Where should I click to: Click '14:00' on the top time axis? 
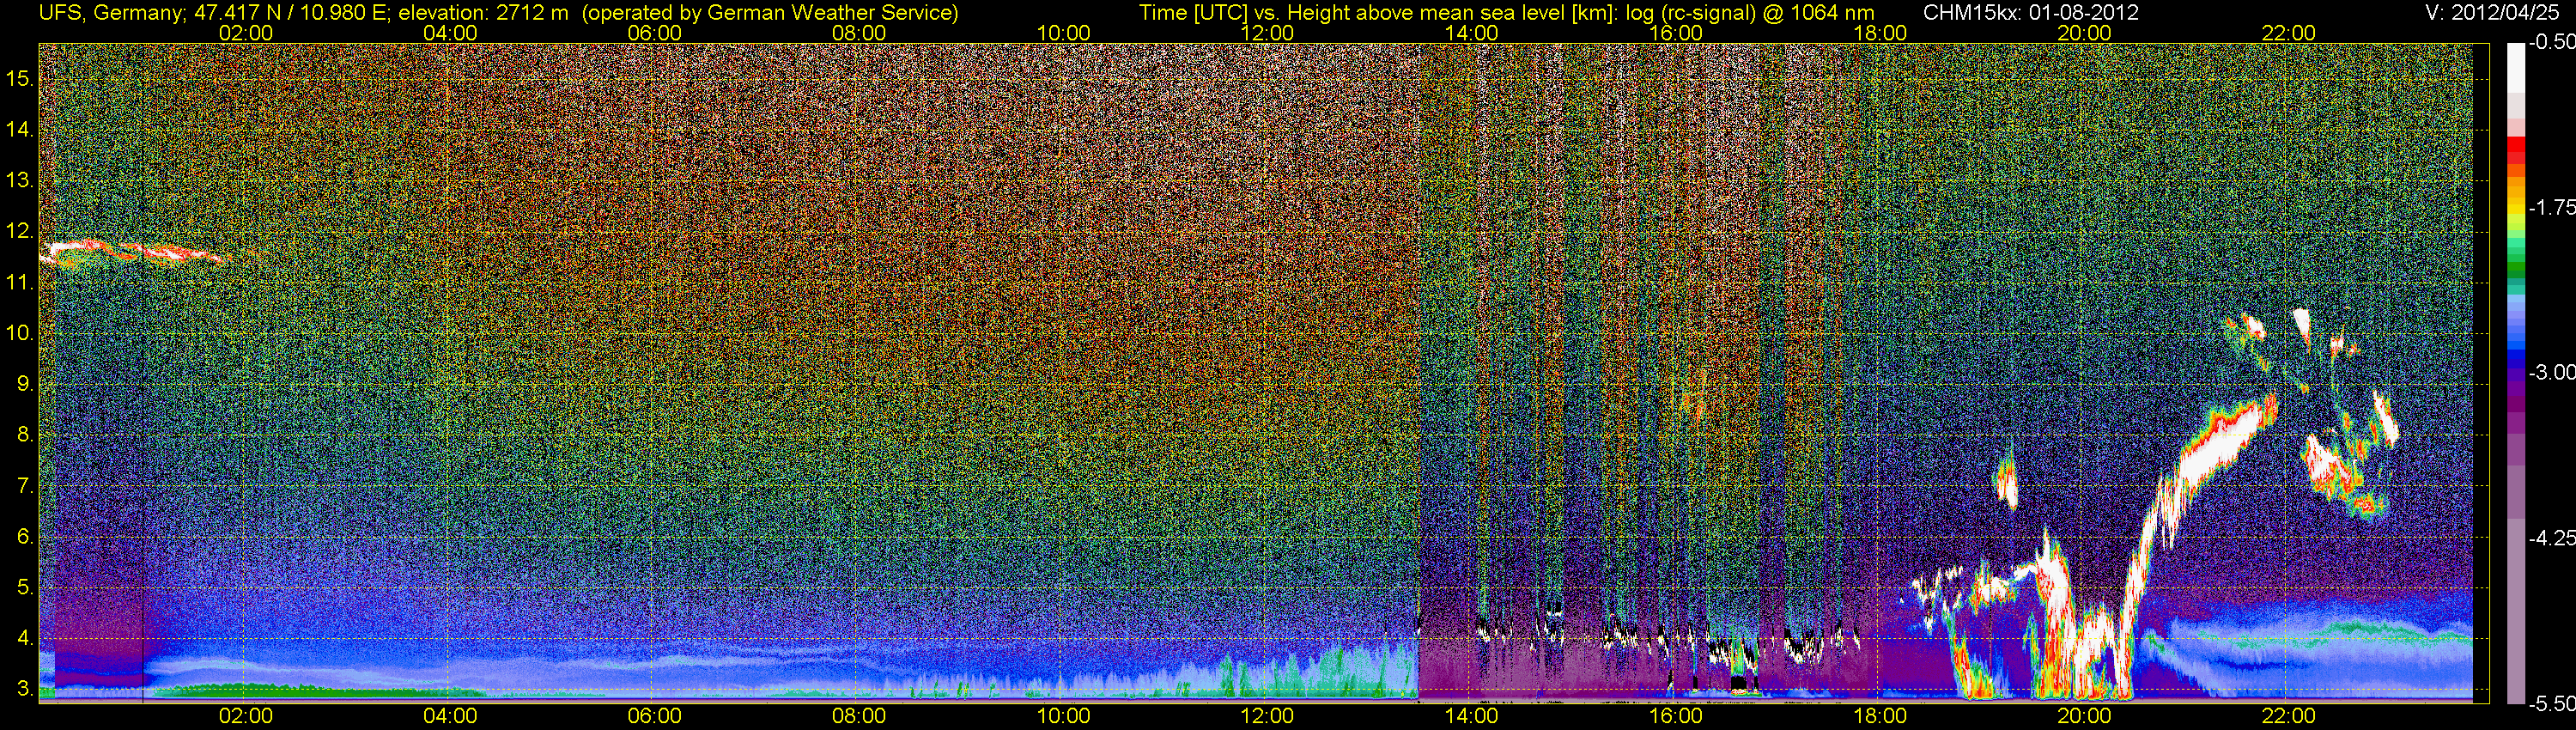[1472, 33]
